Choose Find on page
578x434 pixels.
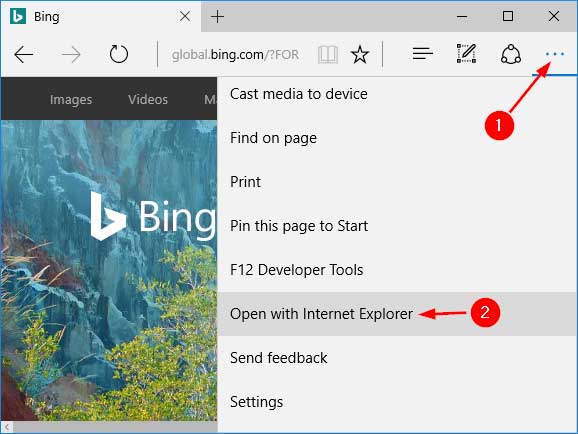[397, 138]
